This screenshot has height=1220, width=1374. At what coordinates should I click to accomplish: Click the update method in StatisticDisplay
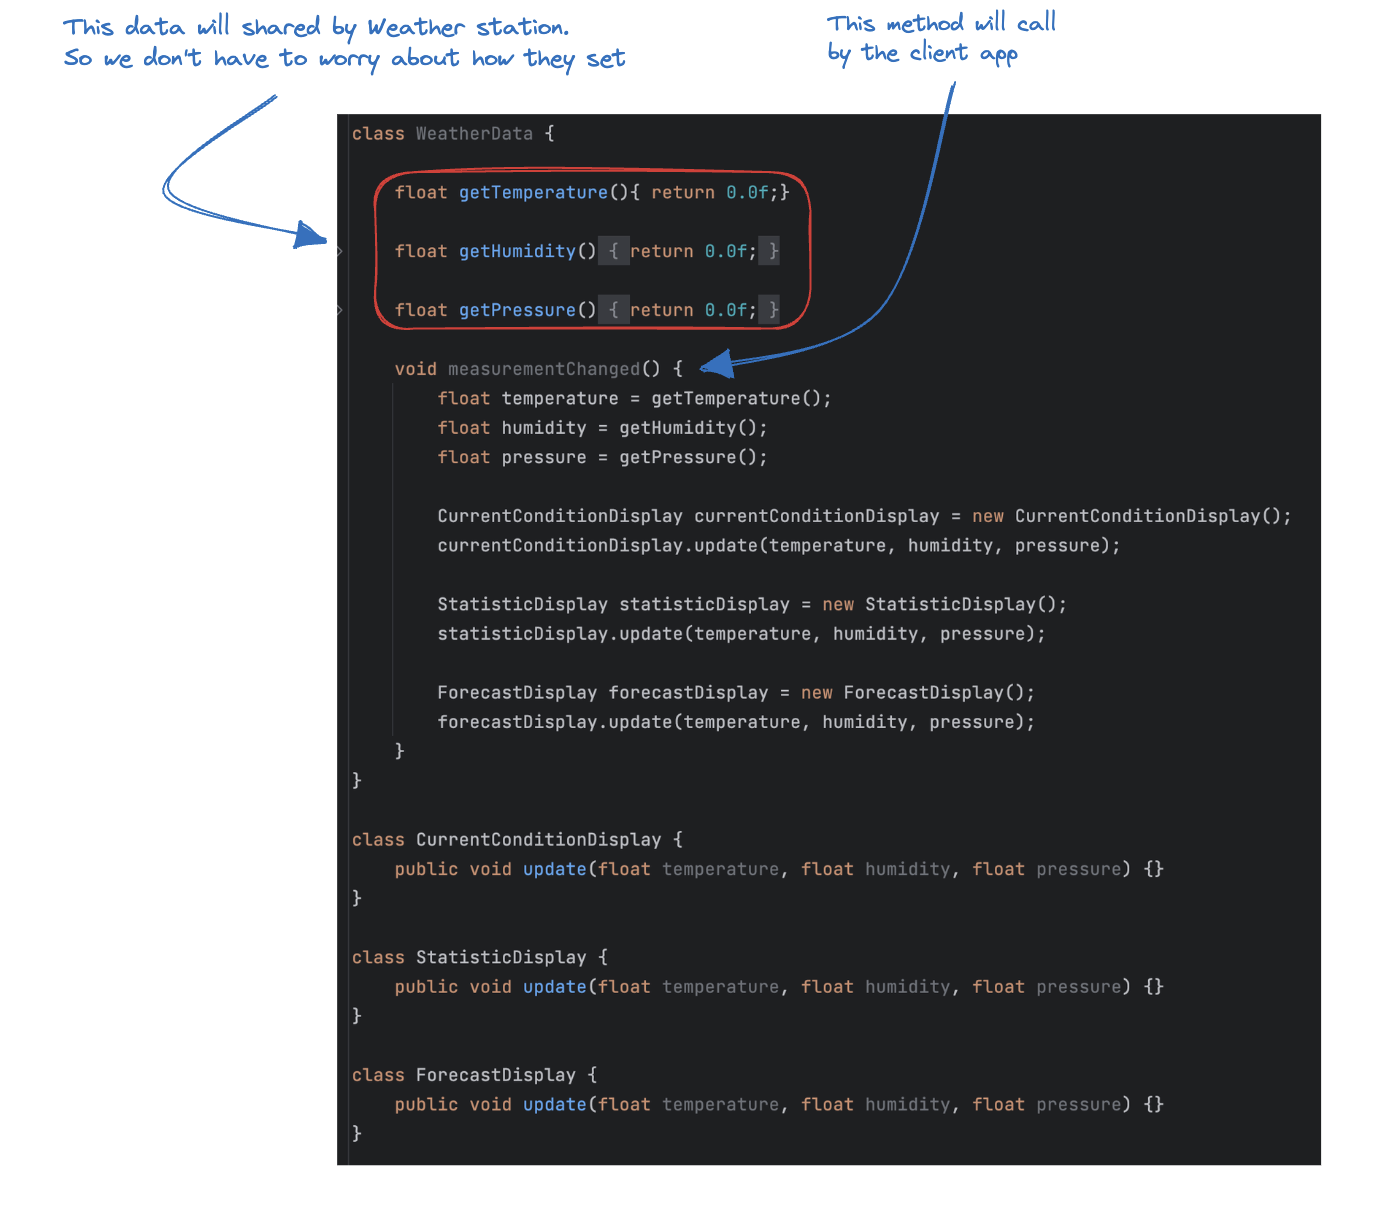(x=554, y=987)
